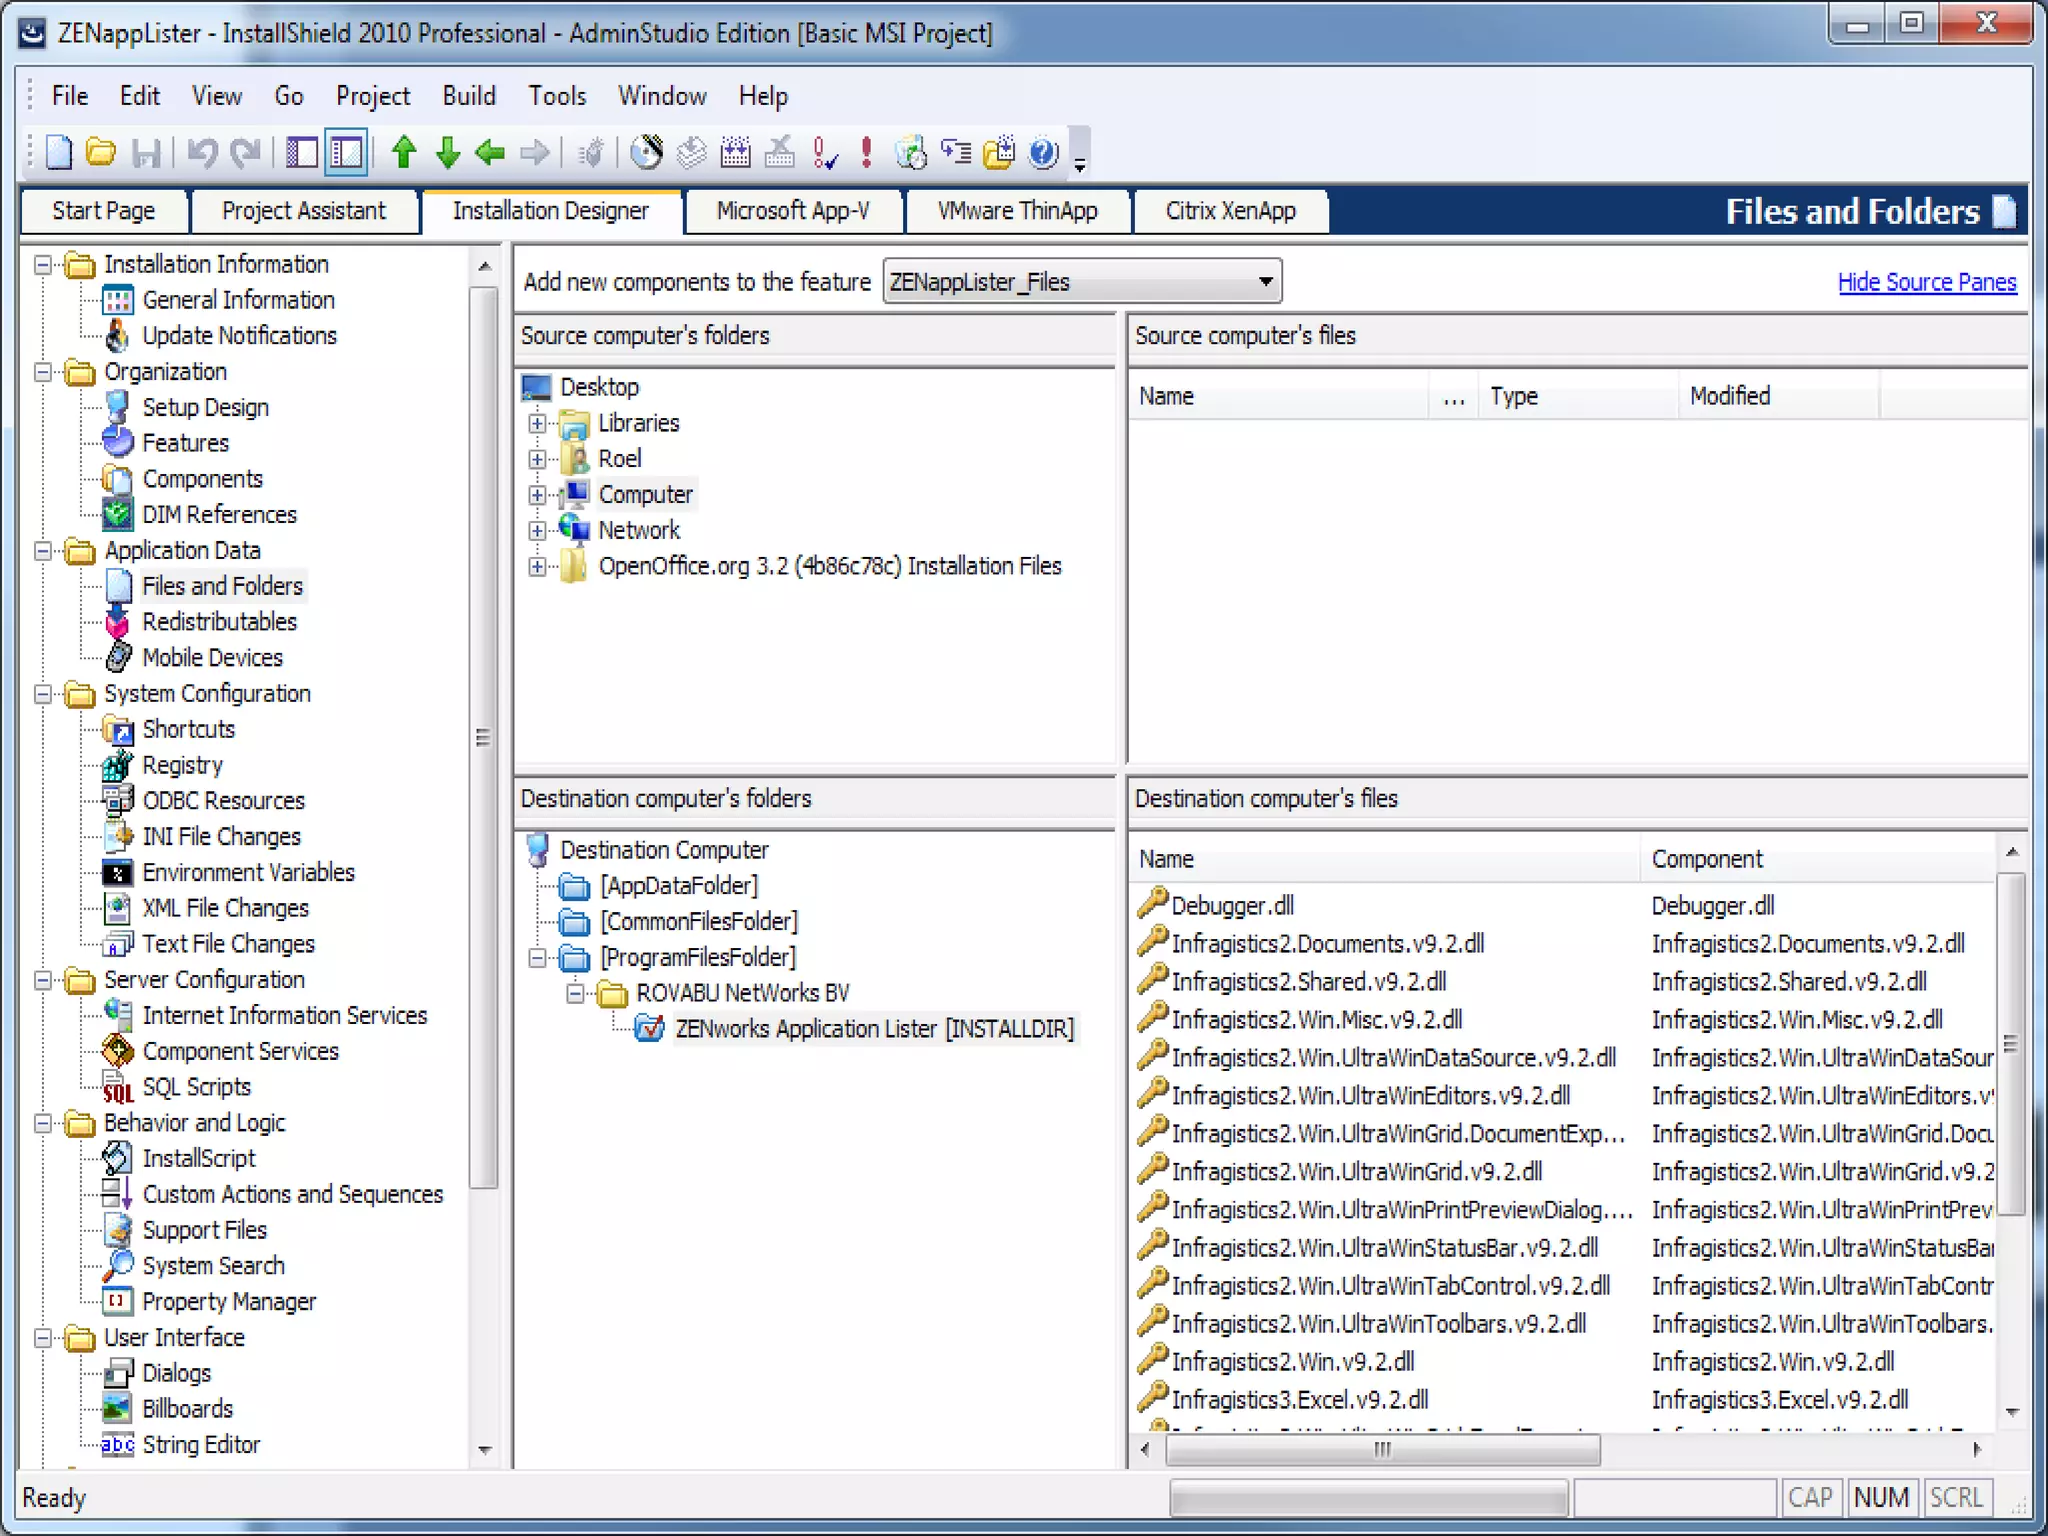This screenshot has width=2048, height=1536.
Task: Open the Features view
Action: tap(185, 443)
